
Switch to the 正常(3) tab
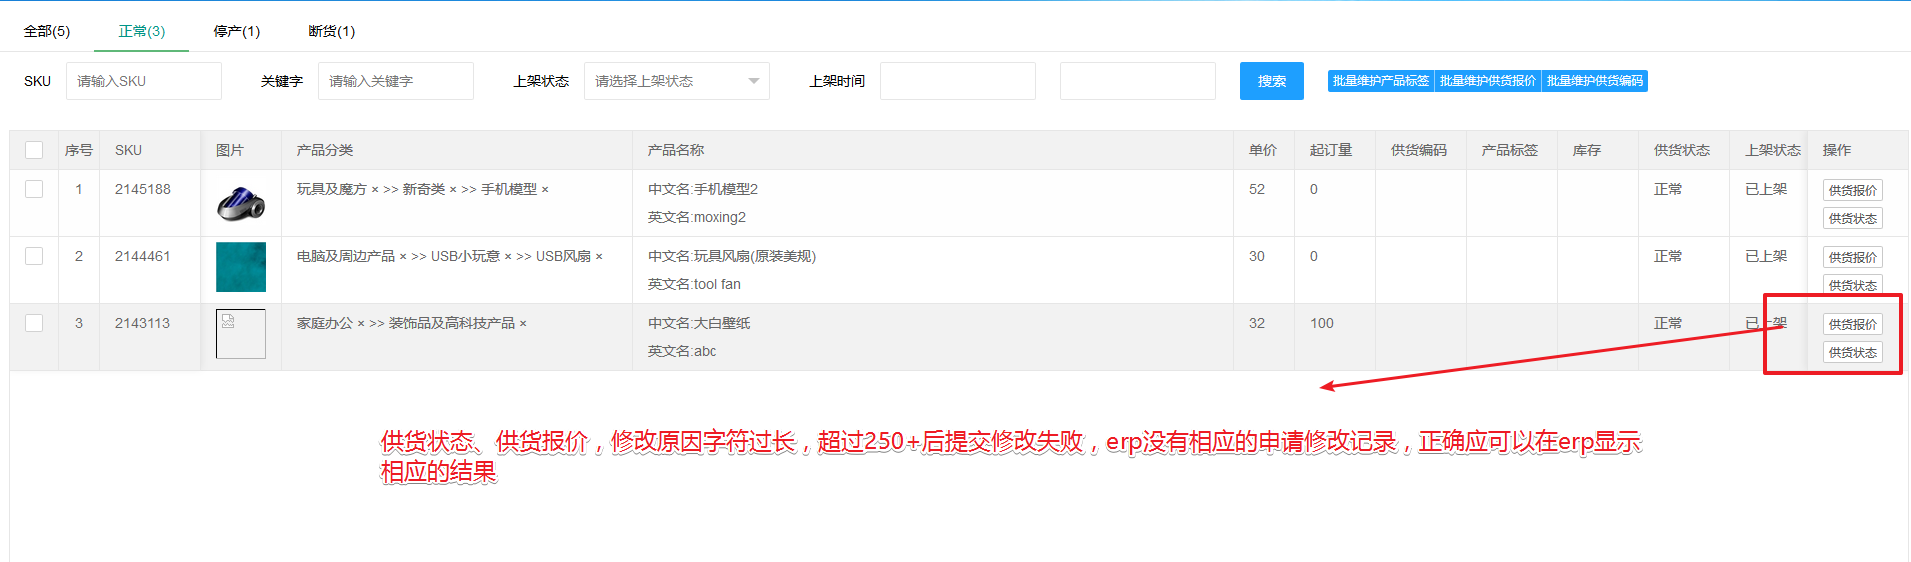click(142, 31)
